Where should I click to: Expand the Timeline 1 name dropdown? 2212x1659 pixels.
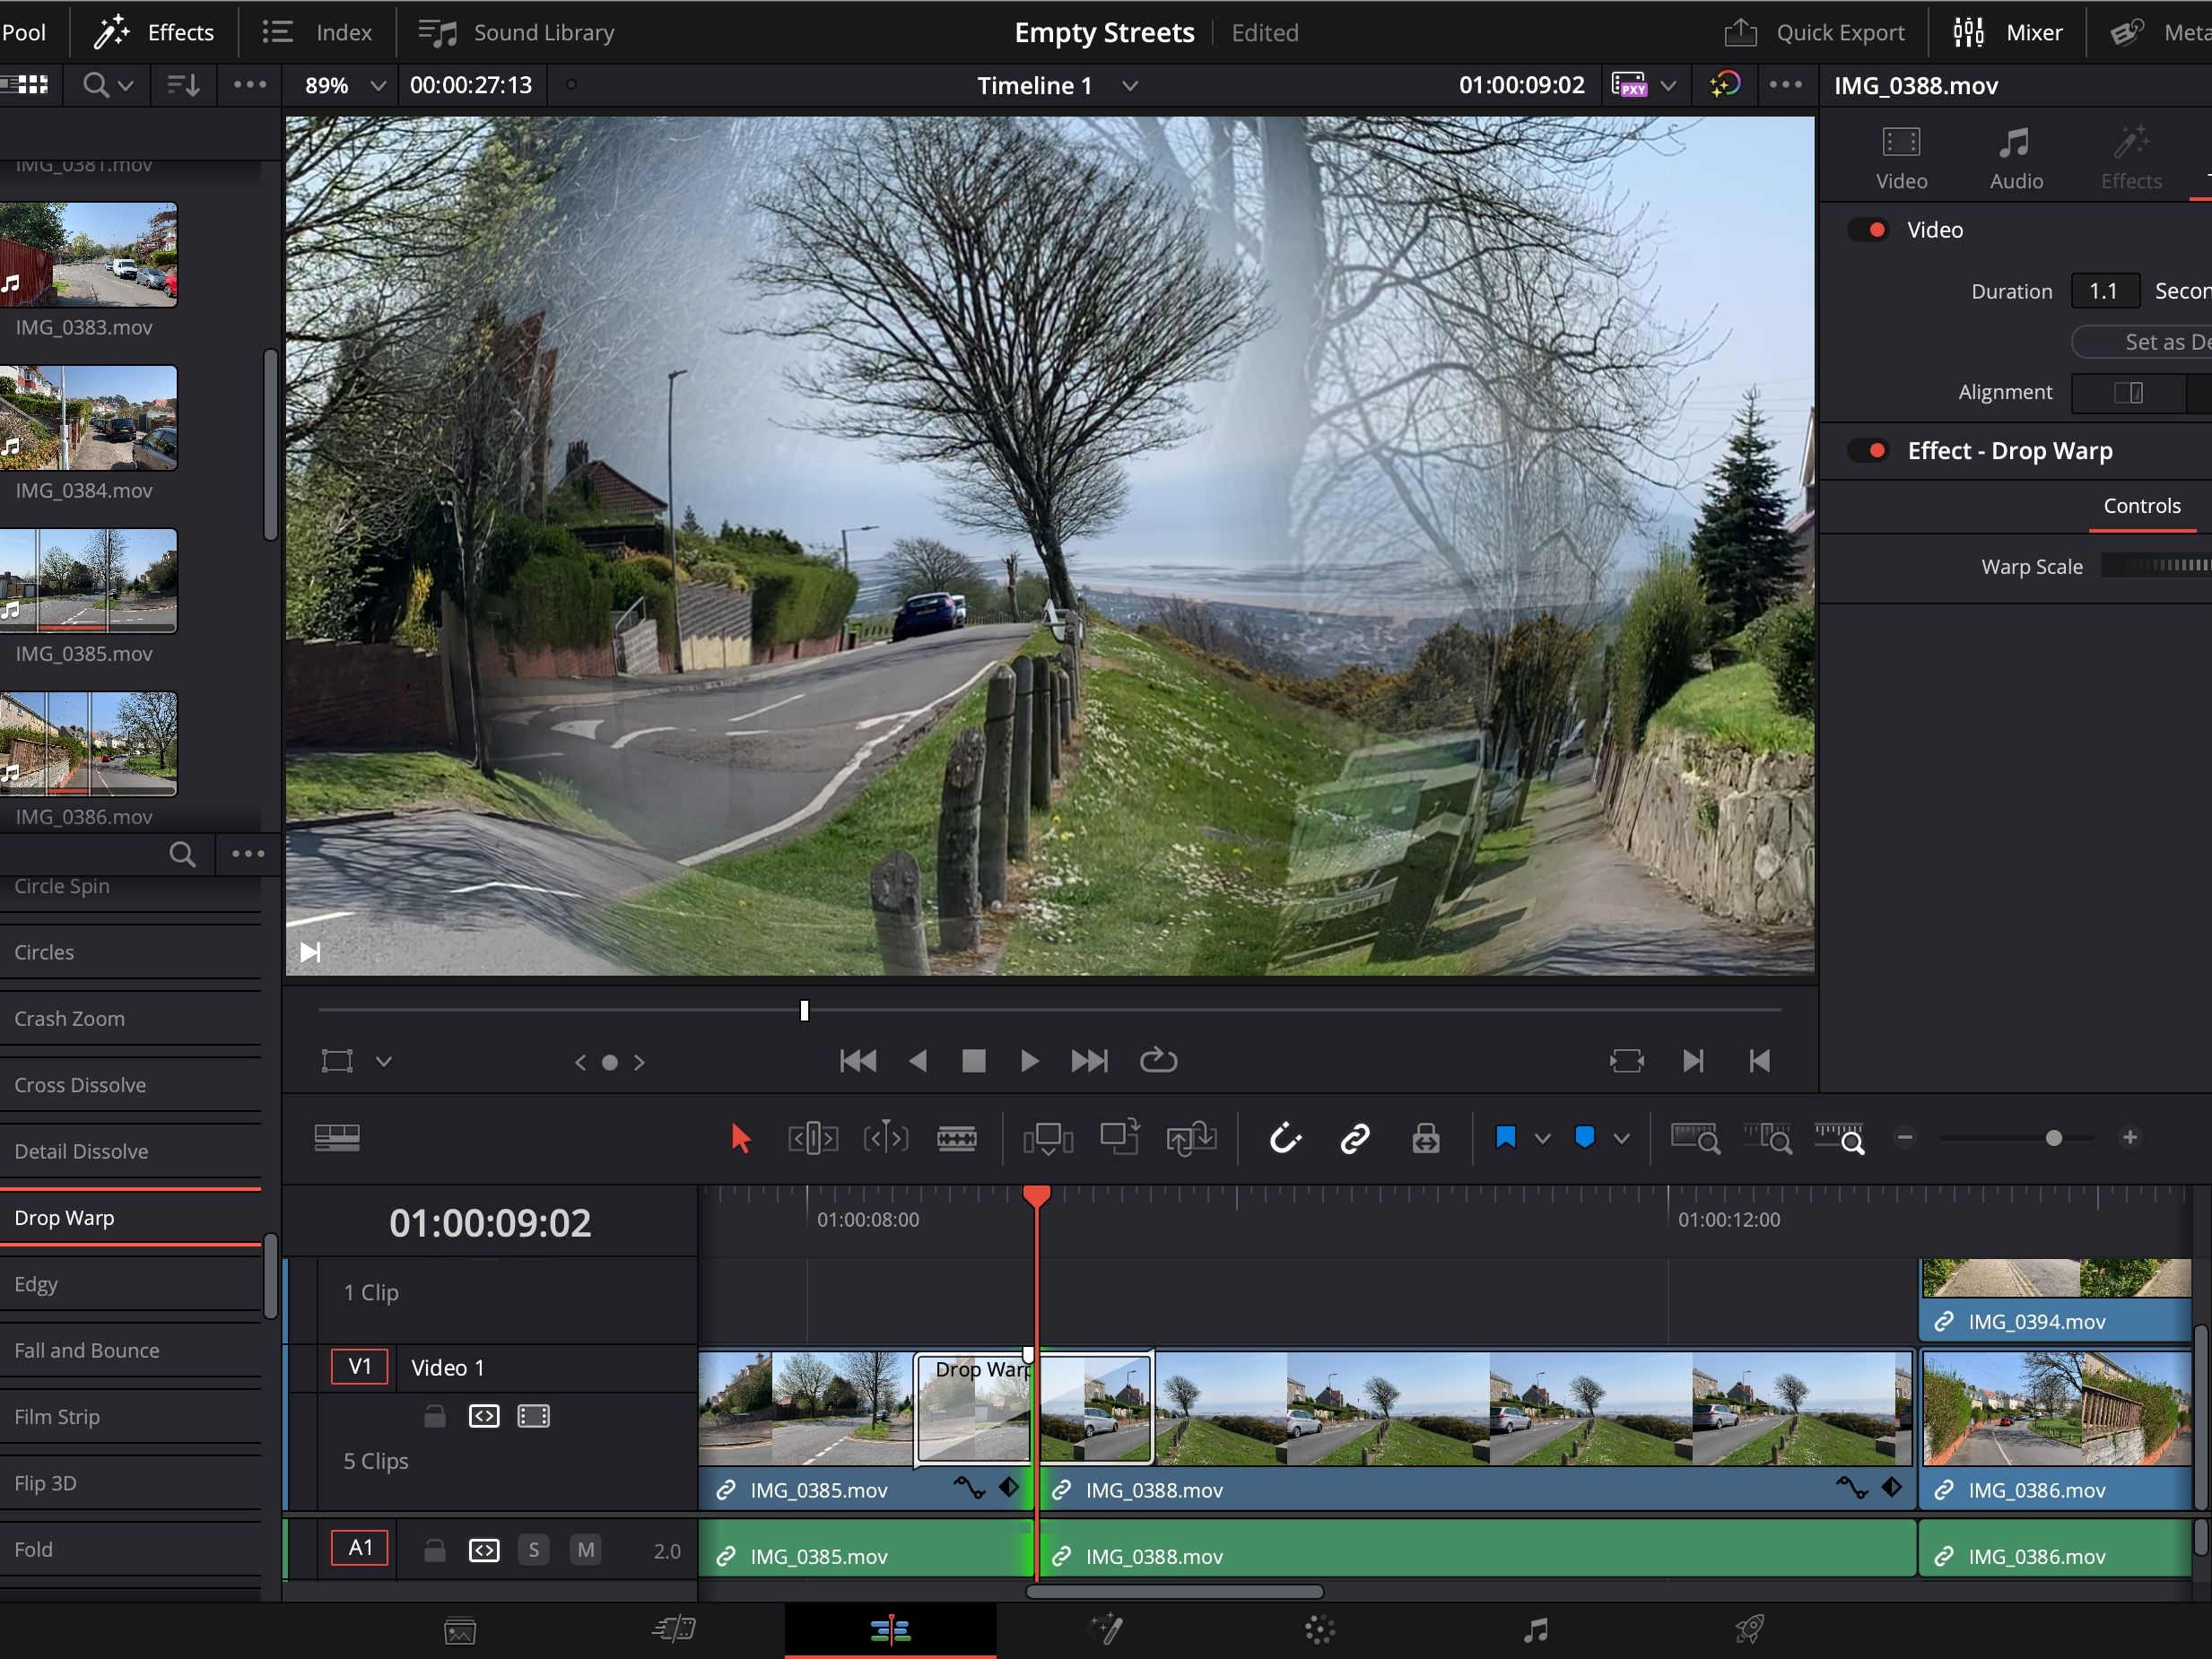[1130, 86]
